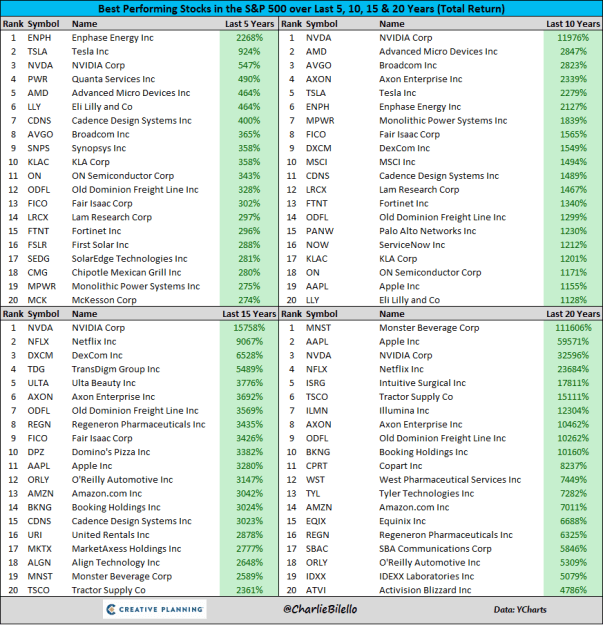Screen dimensions: 603x625
Task: Click 'Broadcom Inc' in the 10-year table
Action: (x=408, y=65)
